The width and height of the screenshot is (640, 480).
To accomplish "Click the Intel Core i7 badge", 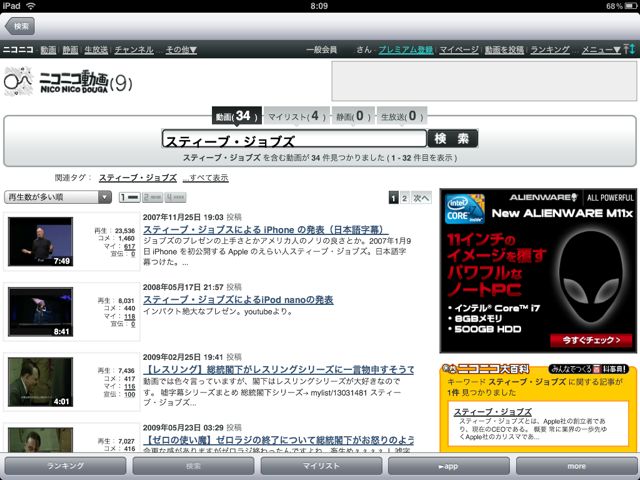I will [x=464, y=209].
